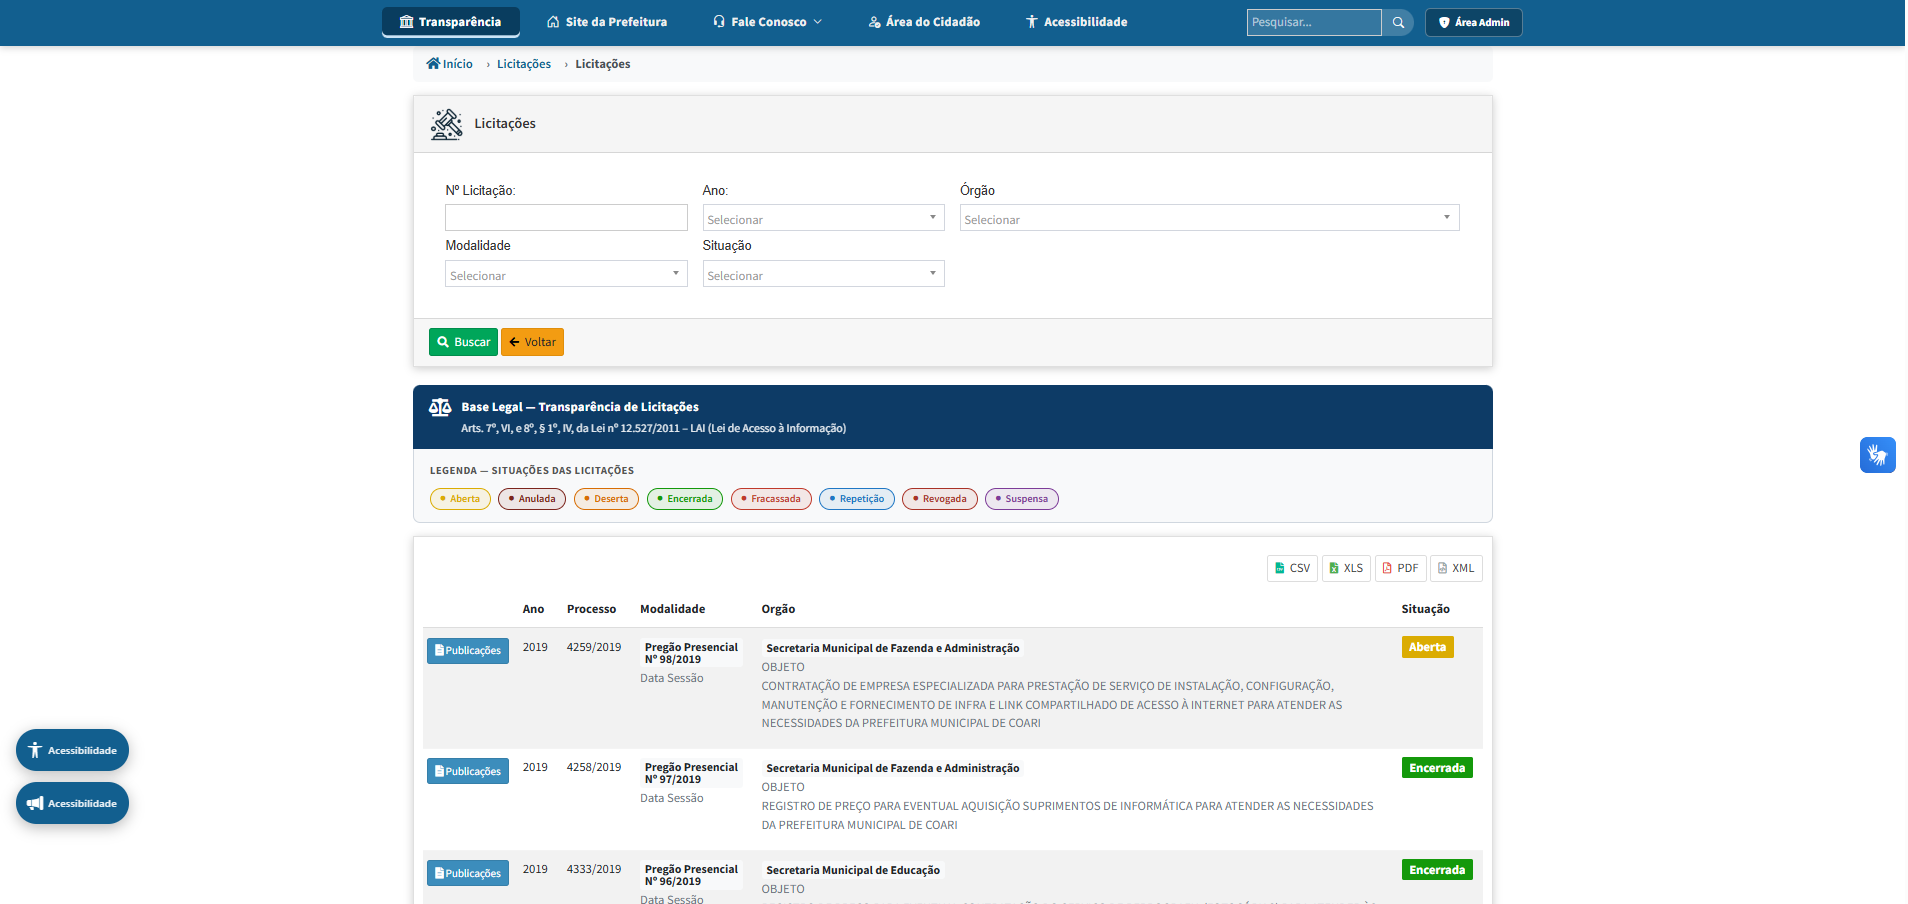Open the Acessibilidade menu item in the top bar
The height and width of the screenshot is (904, 1908).
(1076, 22)
